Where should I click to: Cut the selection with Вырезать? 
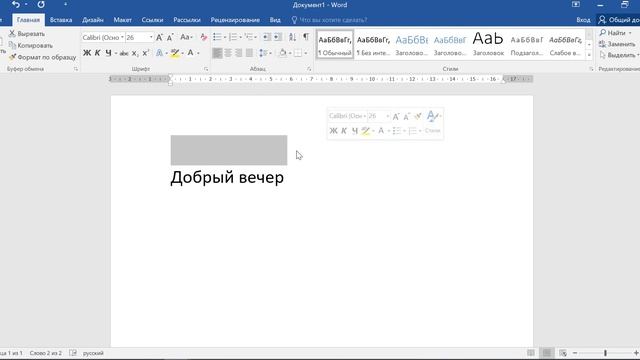tap(27, 34)
